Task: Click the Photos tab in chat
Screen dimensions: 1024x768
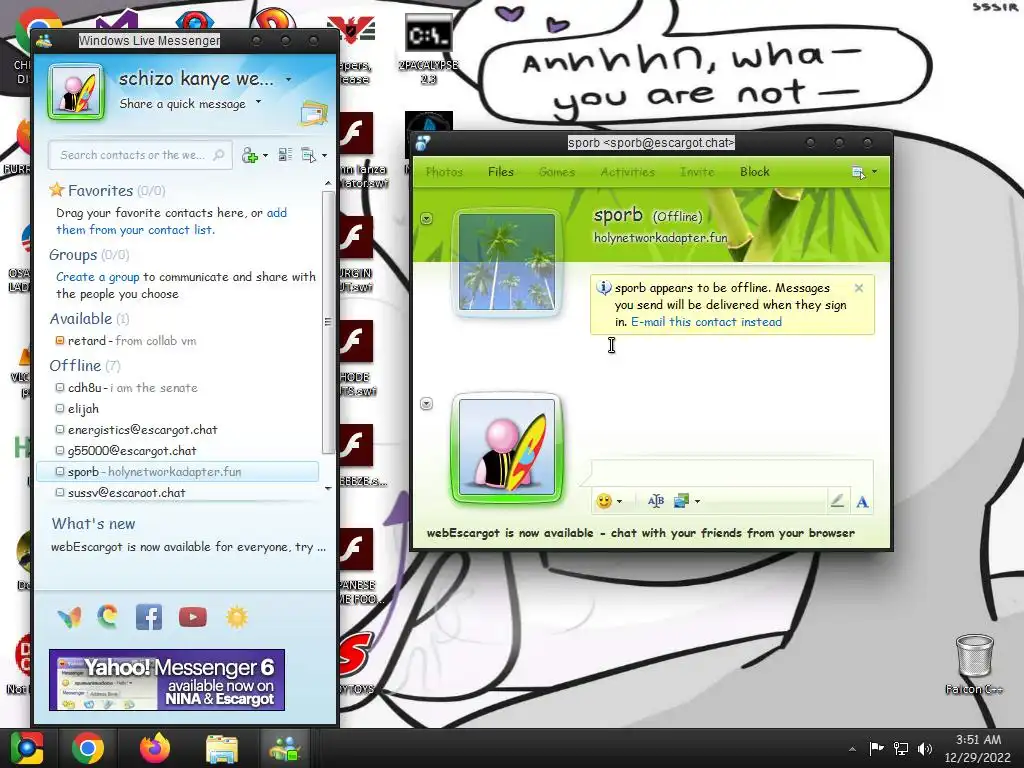Action: (x=444, y=172)
